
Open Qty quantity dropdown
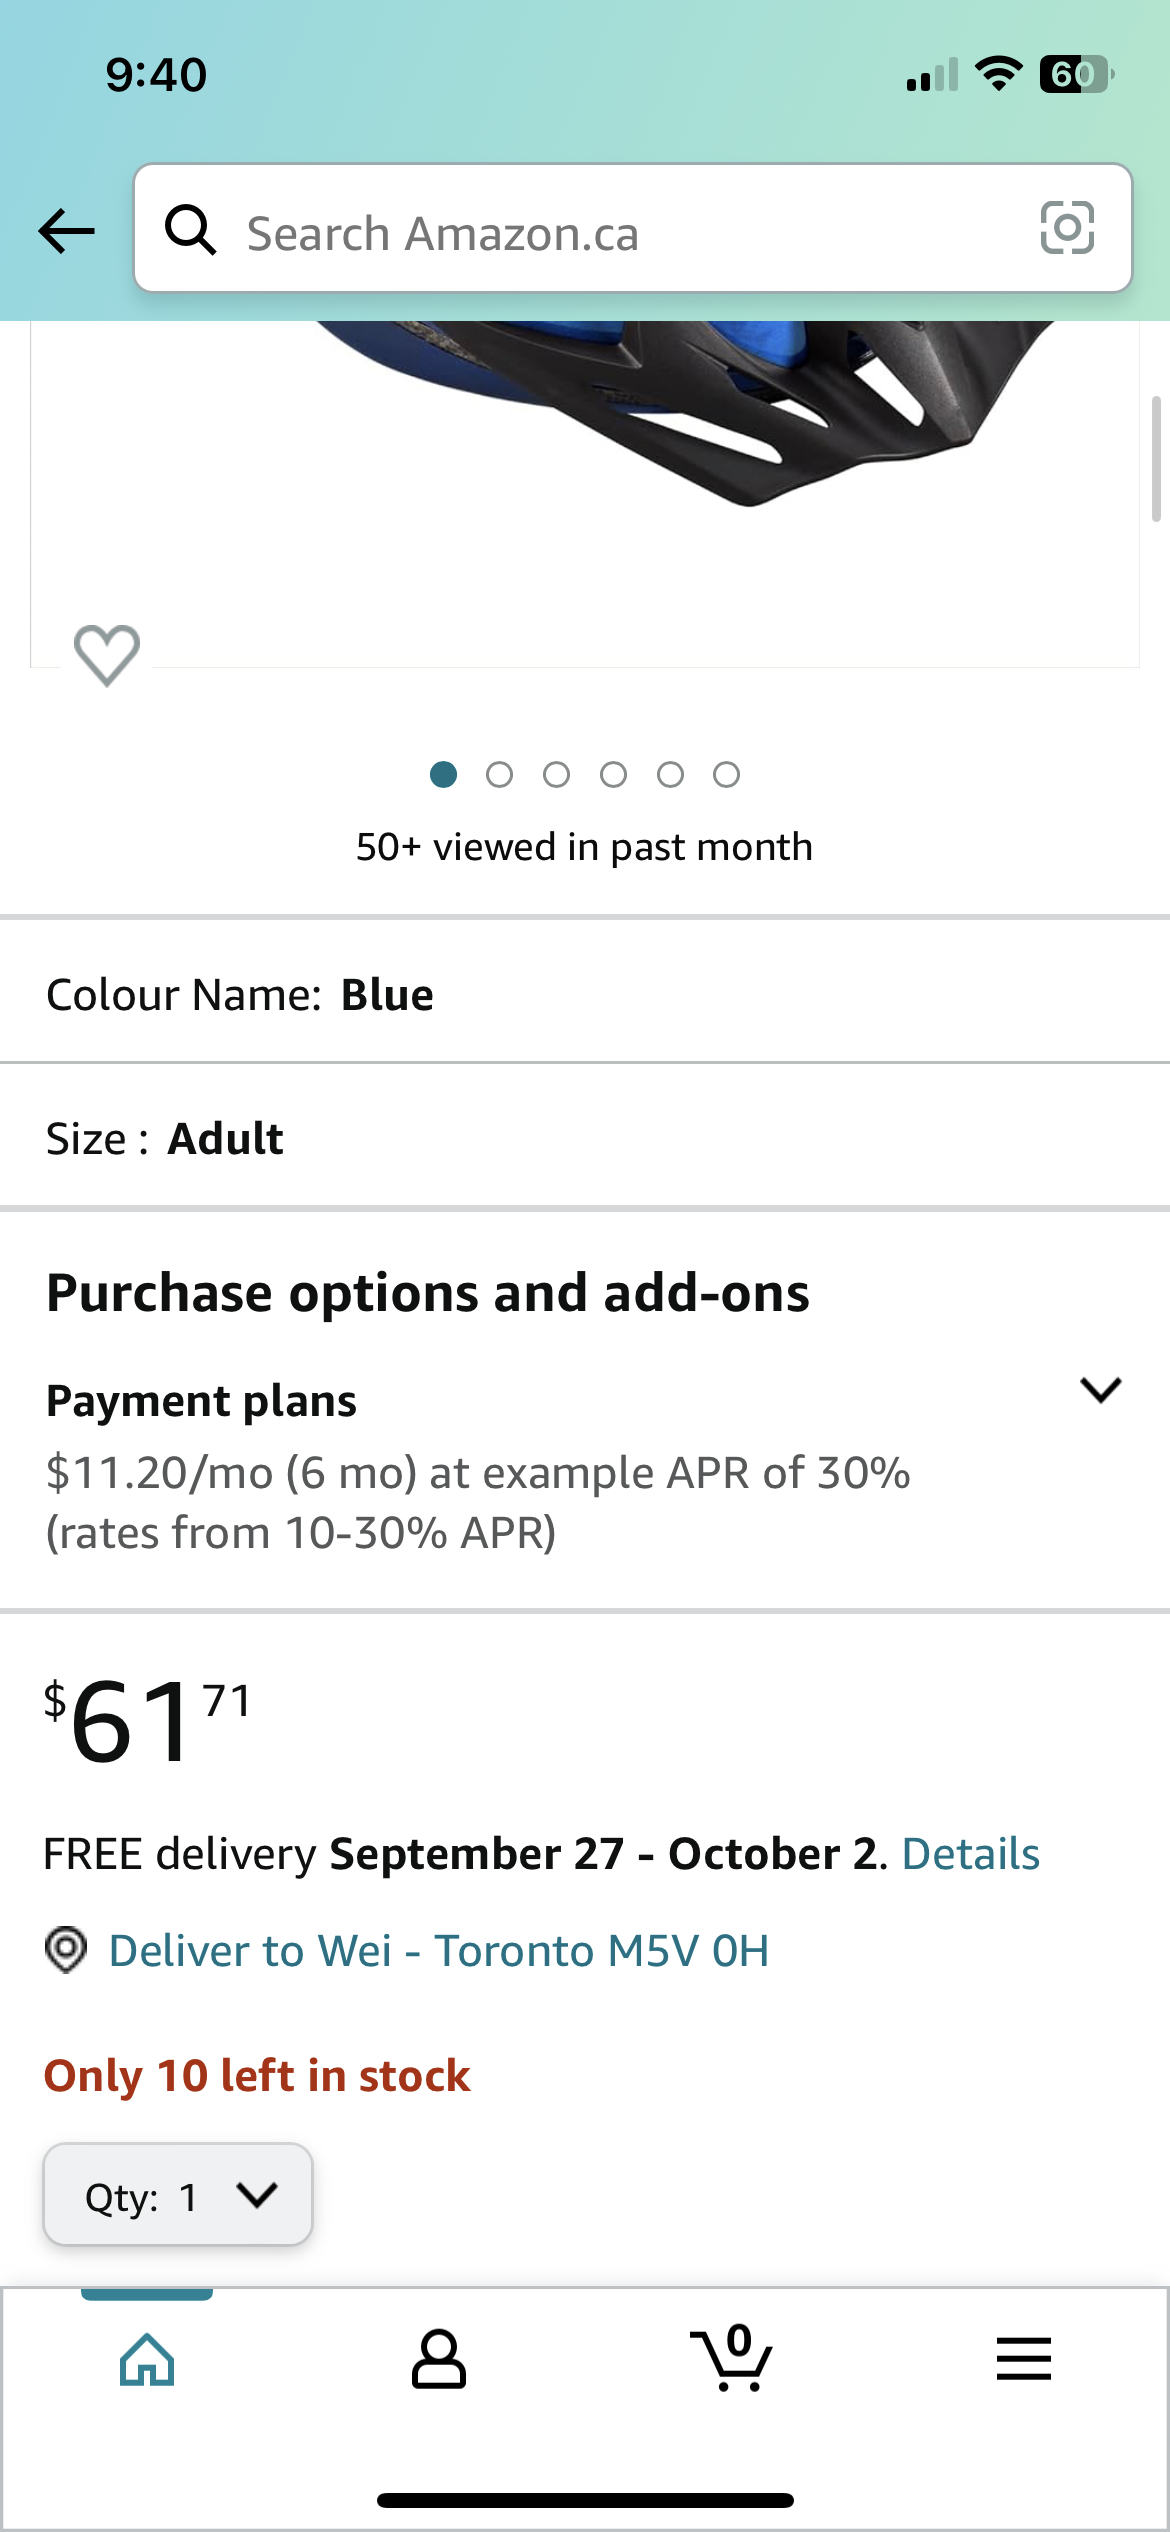click(x=178, y=2194)
